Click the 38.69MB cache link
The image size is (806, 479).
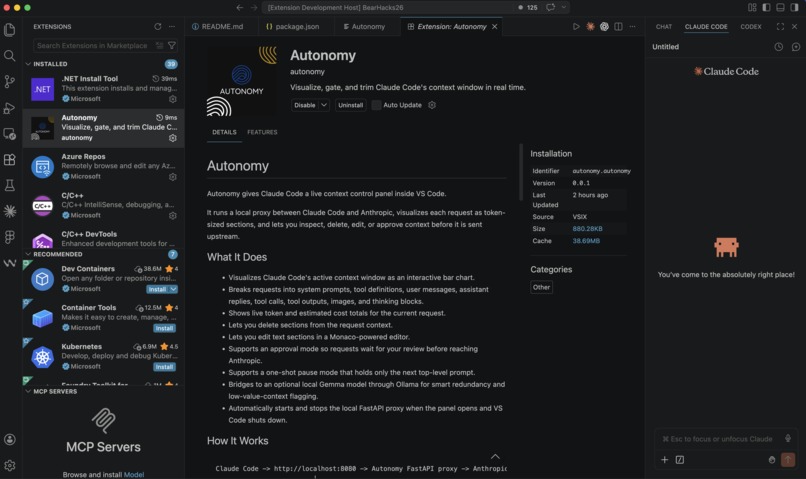[586, 241]
